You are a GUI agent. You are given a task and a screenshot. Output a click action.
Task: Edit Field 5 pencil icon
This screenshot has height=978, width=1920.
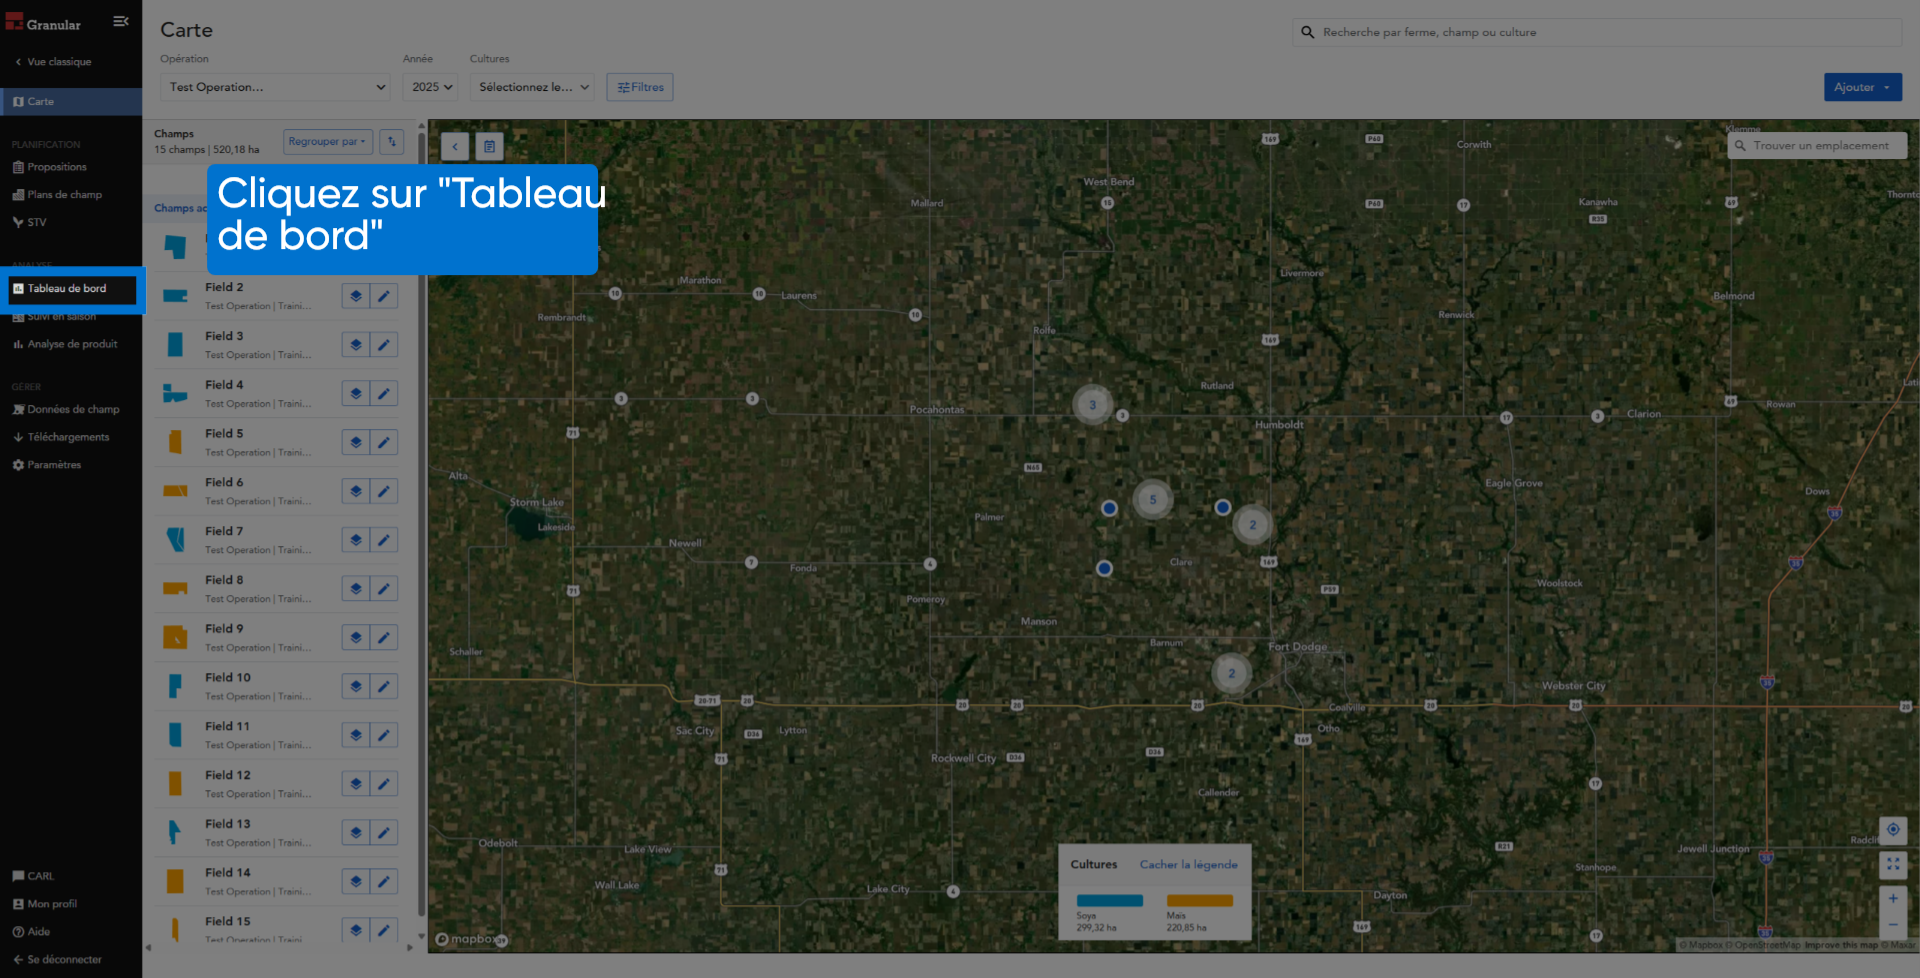click(384, 443)
